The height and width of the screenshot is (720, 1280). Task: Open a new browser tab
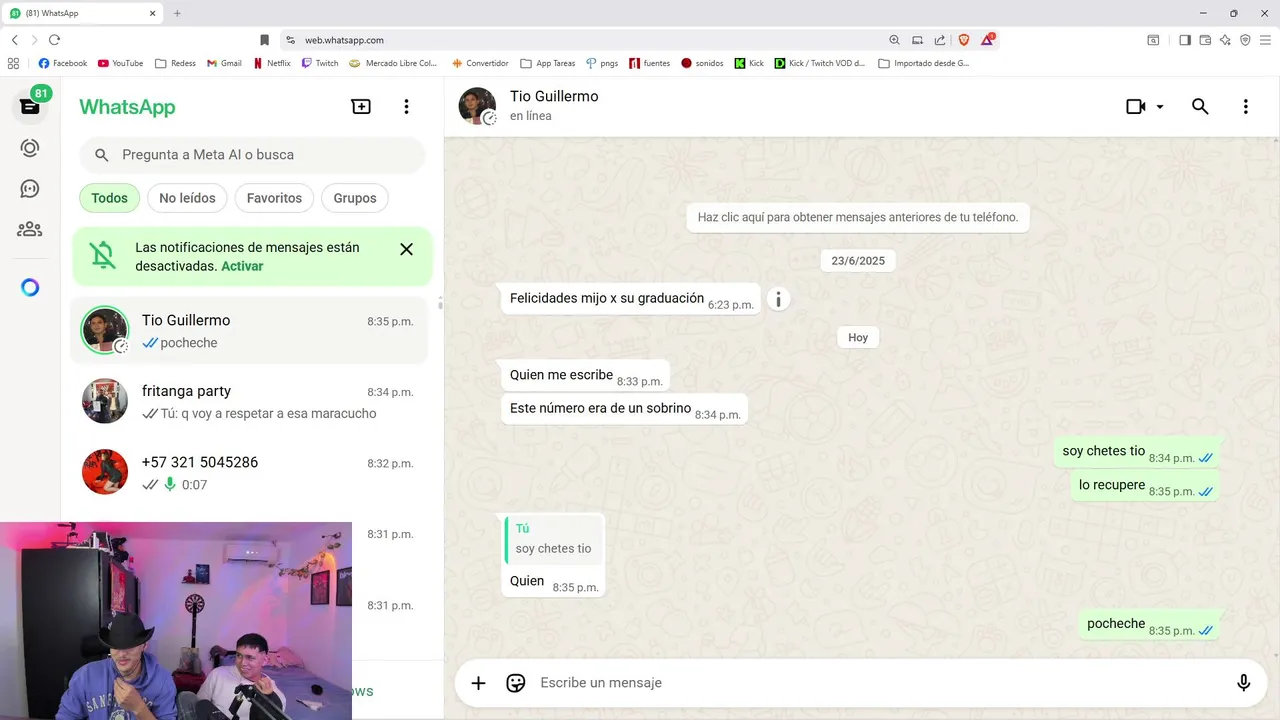177,13
